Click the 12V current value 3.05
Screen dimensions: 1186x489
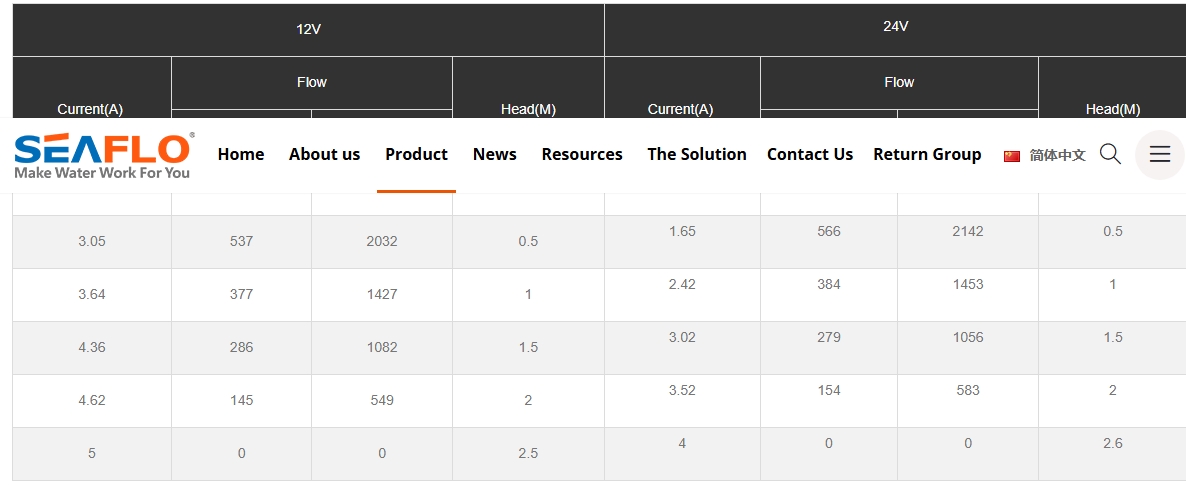coord(92,242)
